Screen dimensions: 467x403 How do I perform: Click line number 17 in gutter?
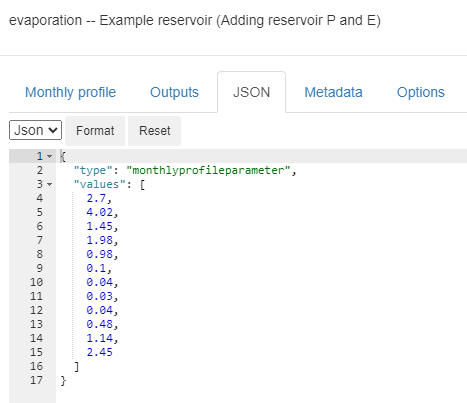tap(36, 380)
